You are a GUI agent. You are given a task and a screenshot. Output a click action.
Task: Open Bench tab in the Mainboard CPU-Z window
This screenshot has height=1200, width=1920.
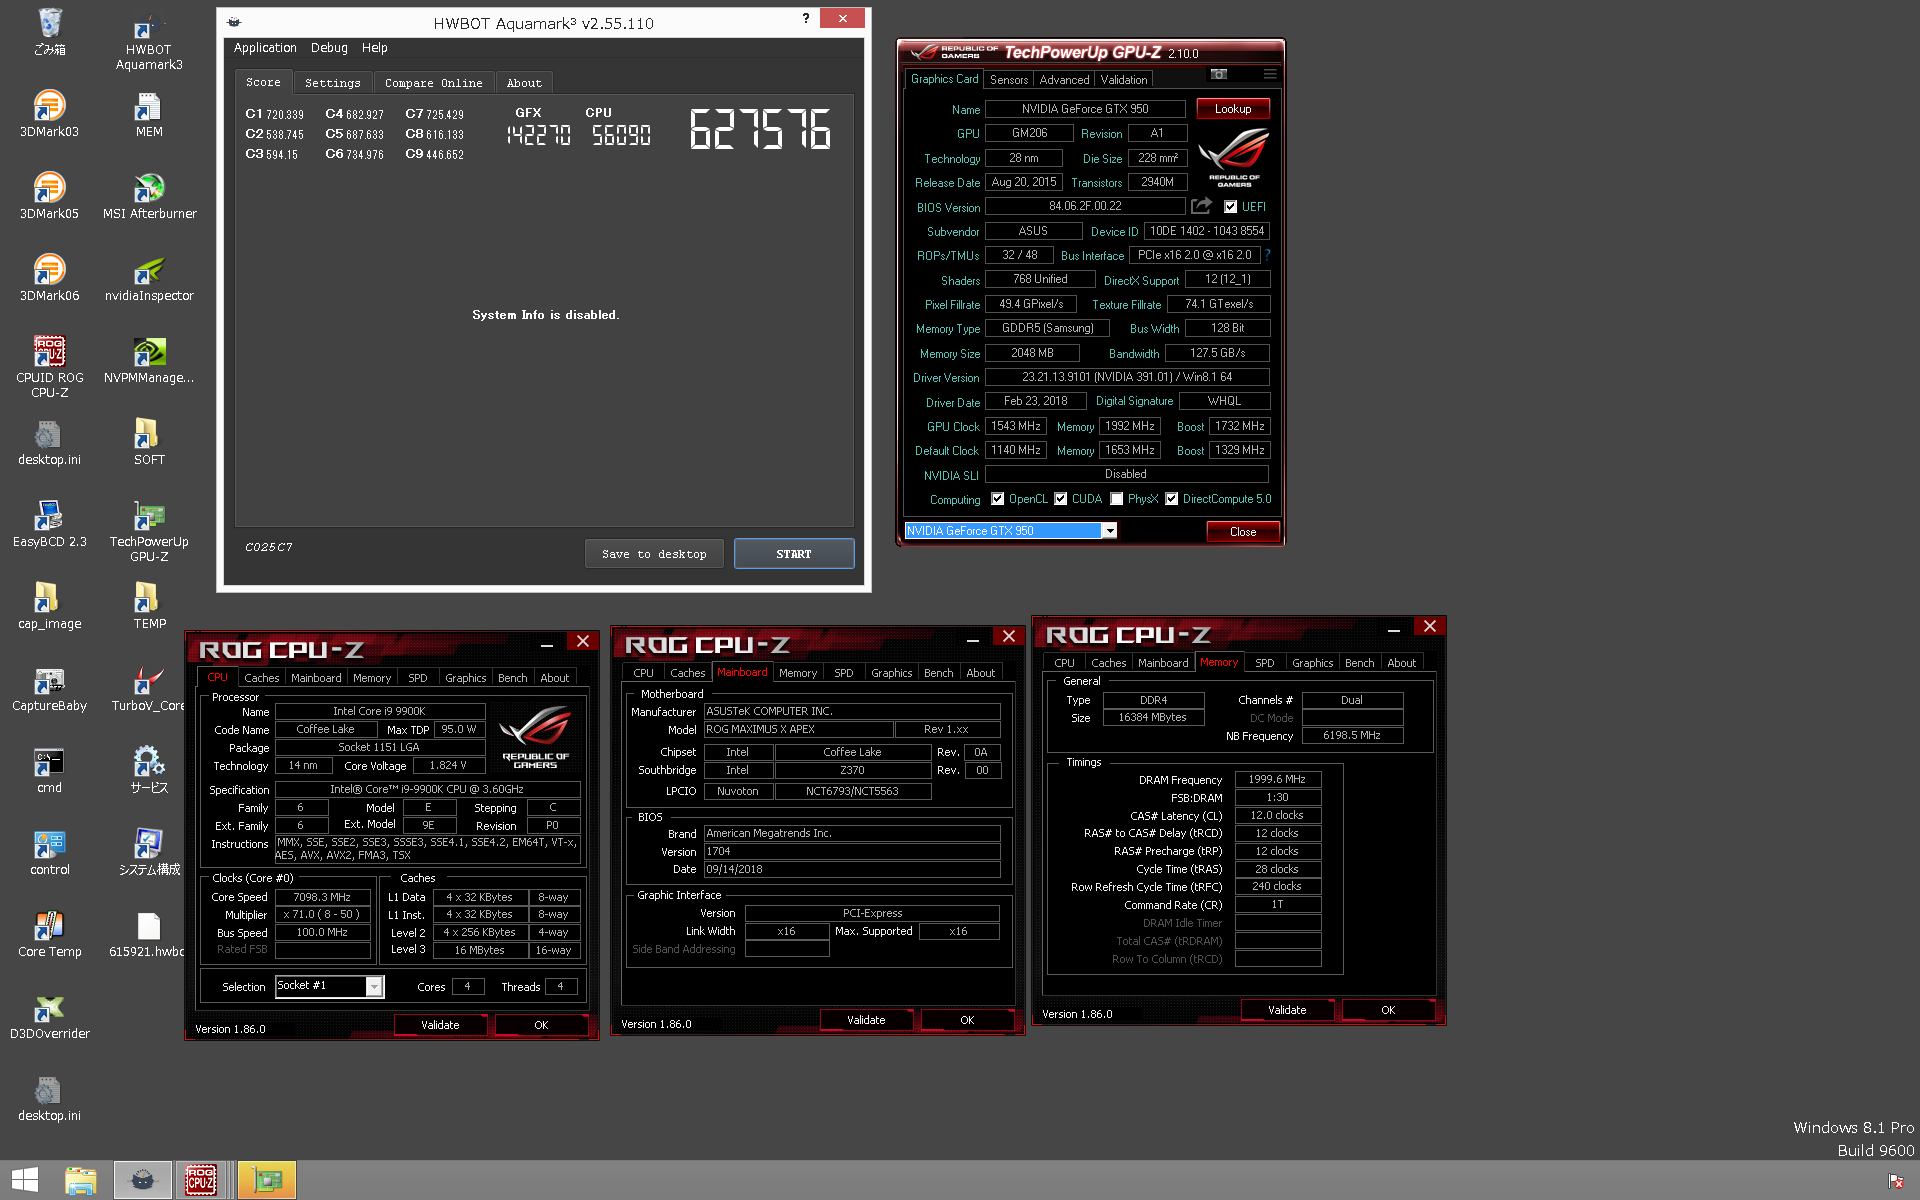pos(938,673)
